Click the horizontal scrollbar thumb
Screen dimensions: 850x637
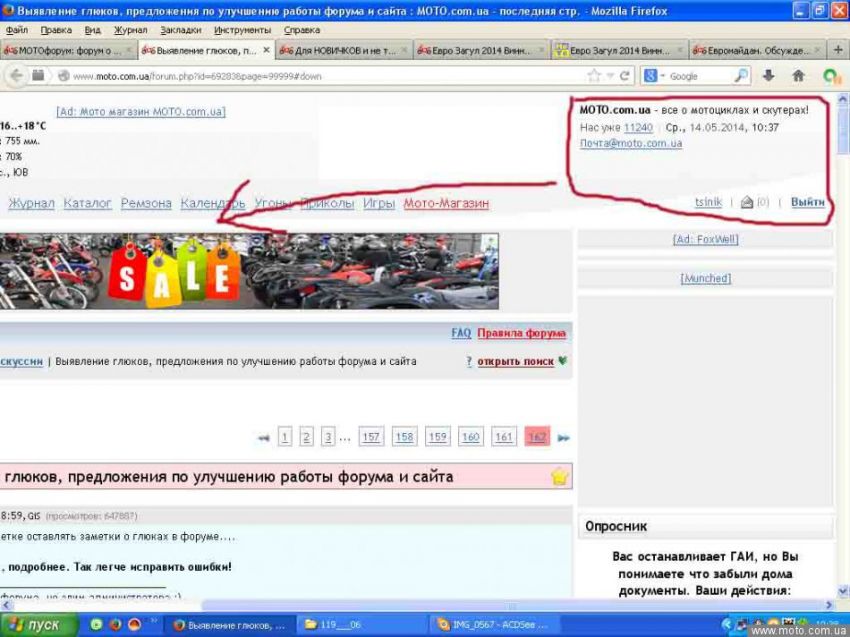(510, 605)
